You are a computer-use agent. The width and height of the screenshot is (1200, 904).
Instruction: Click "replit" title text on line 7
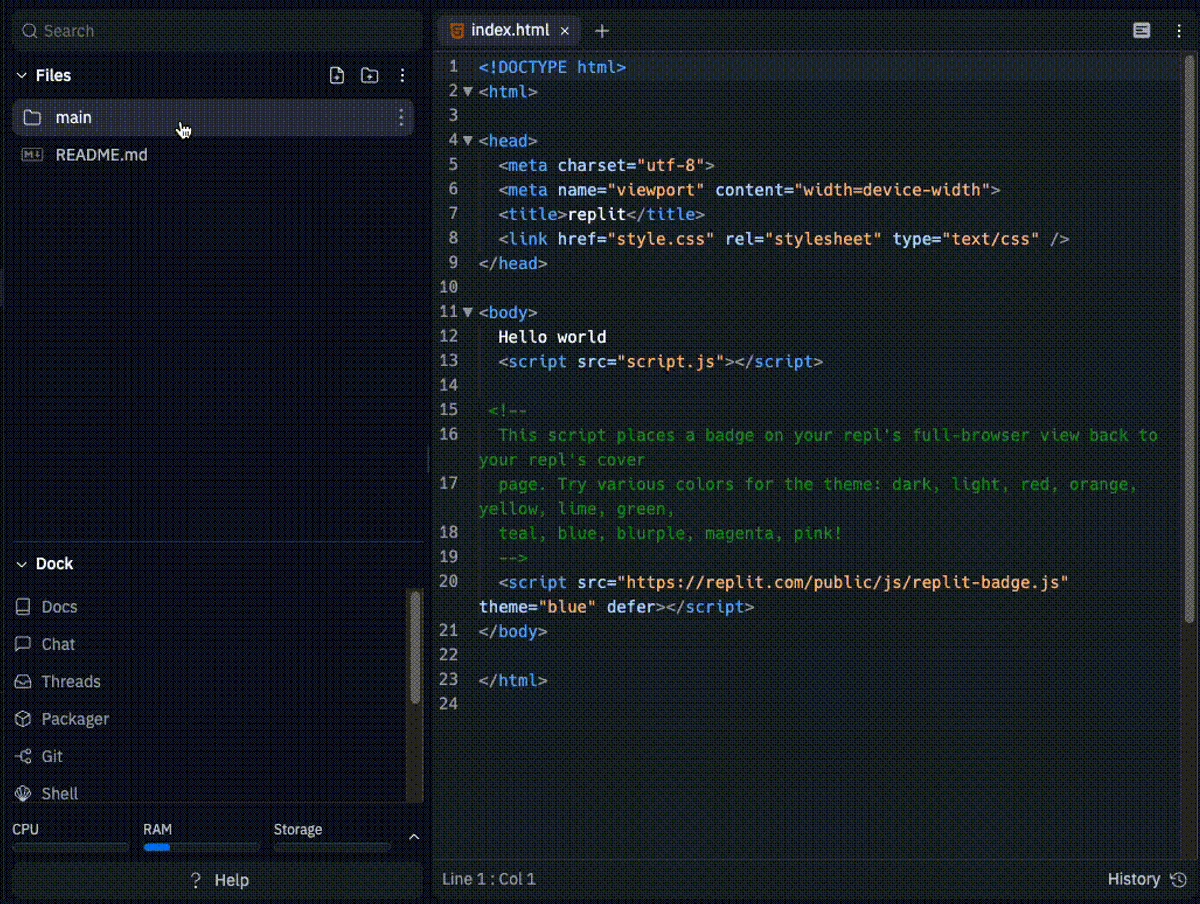pyautogui.click(x=597, y=214)
